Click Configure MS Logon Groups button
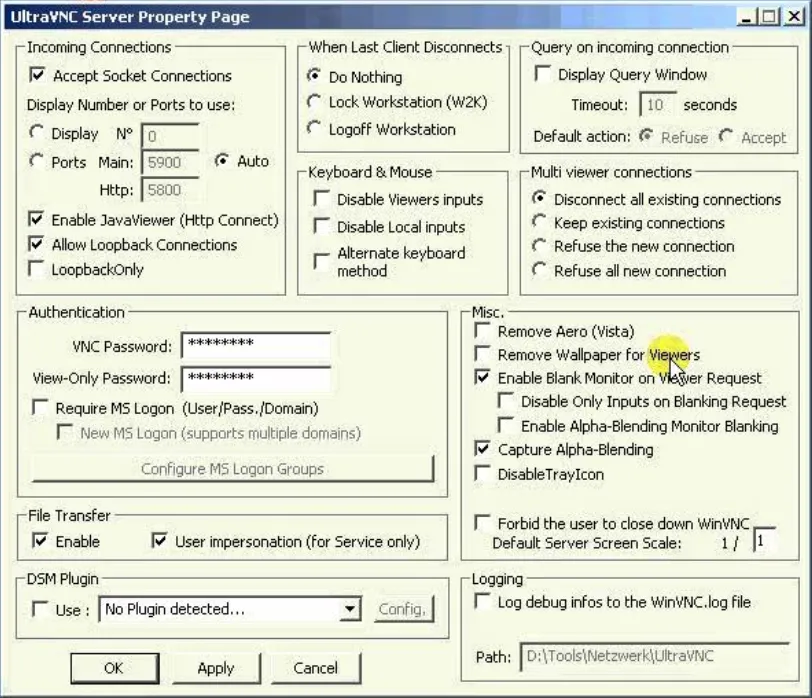The height and width of the screenshot is (698, 812). [233, 469]
